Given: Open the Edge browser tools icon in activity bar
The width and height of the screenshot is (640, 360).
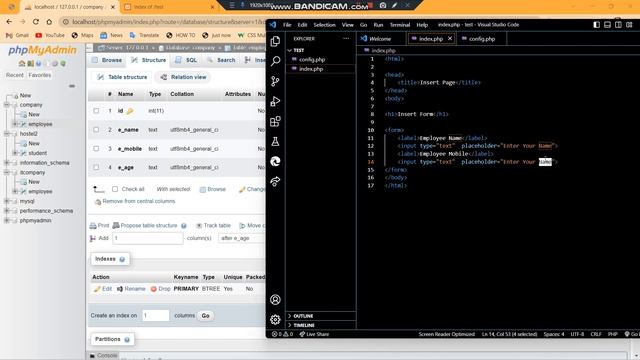Looking at the screenshot, I should pos(276,161).
